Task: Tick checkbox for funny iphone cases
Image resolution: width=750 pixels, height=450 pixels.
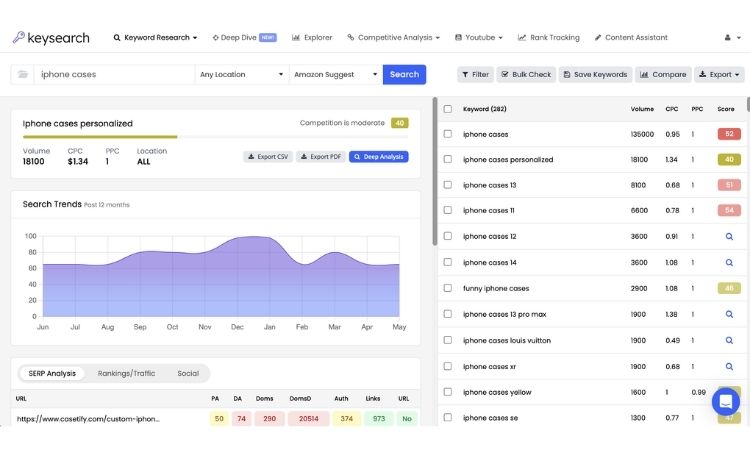Action: coord(448,288)
